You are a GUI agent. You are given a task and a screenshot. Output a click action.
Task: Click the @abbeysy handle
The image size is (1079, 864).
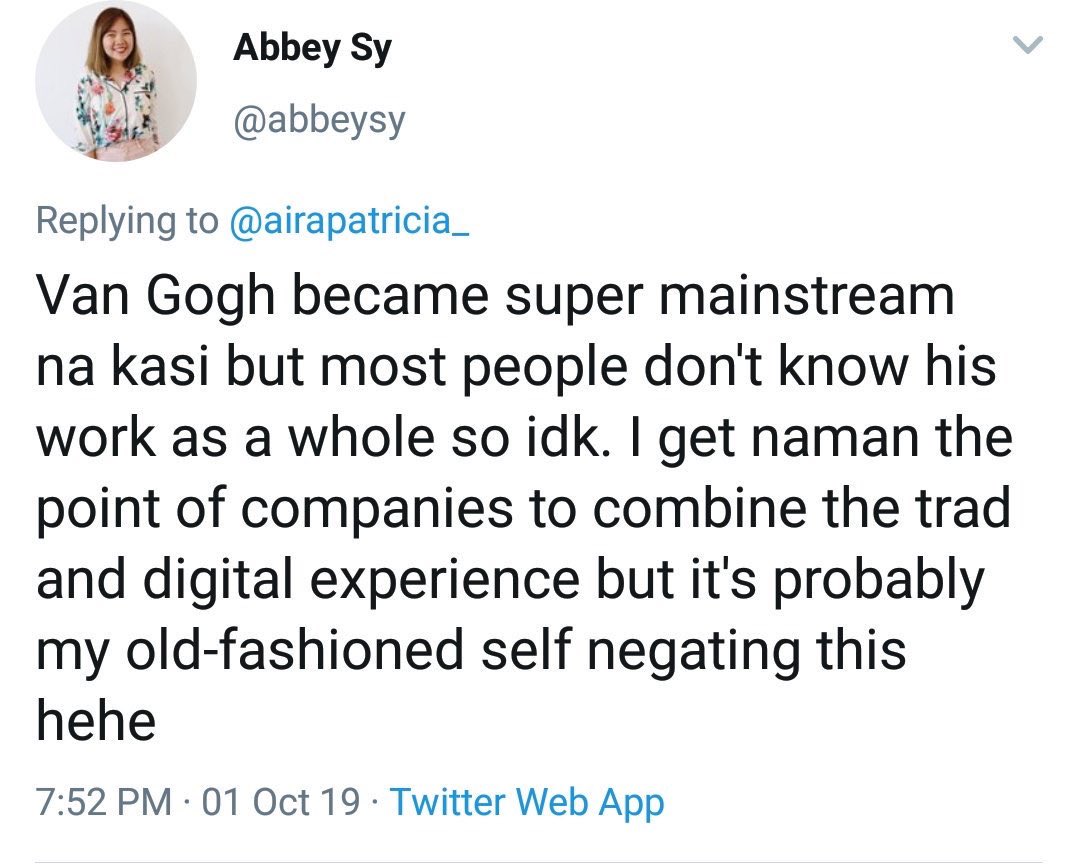tap(319, 121)
